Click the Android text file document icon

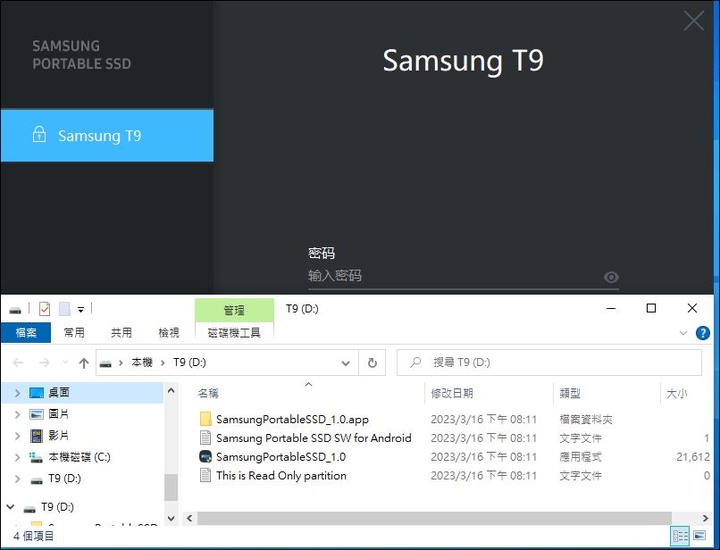[205, 438]
